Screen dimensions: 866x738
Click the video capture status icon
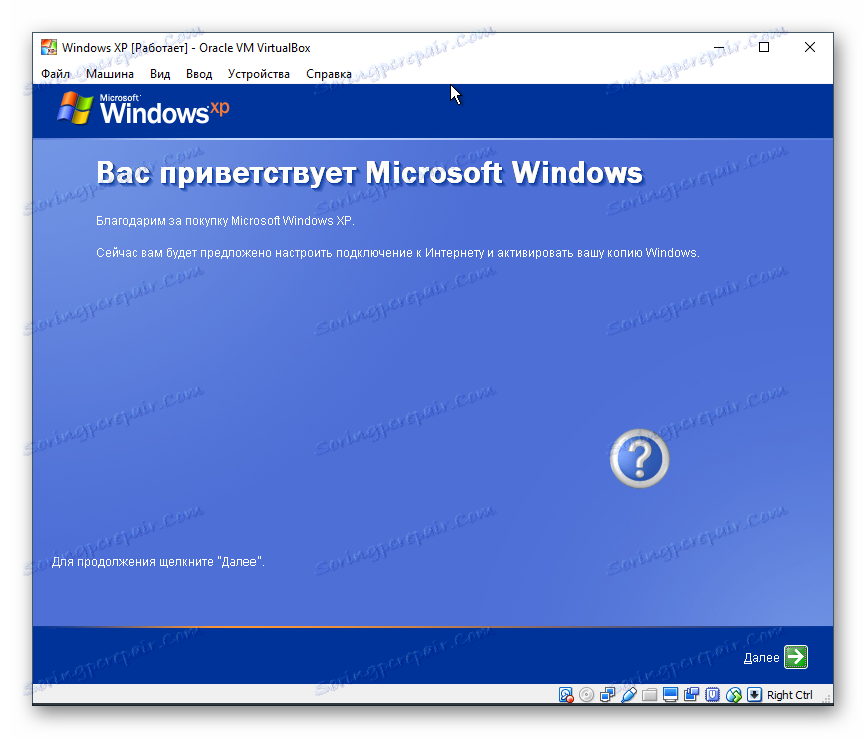[691, 695]
